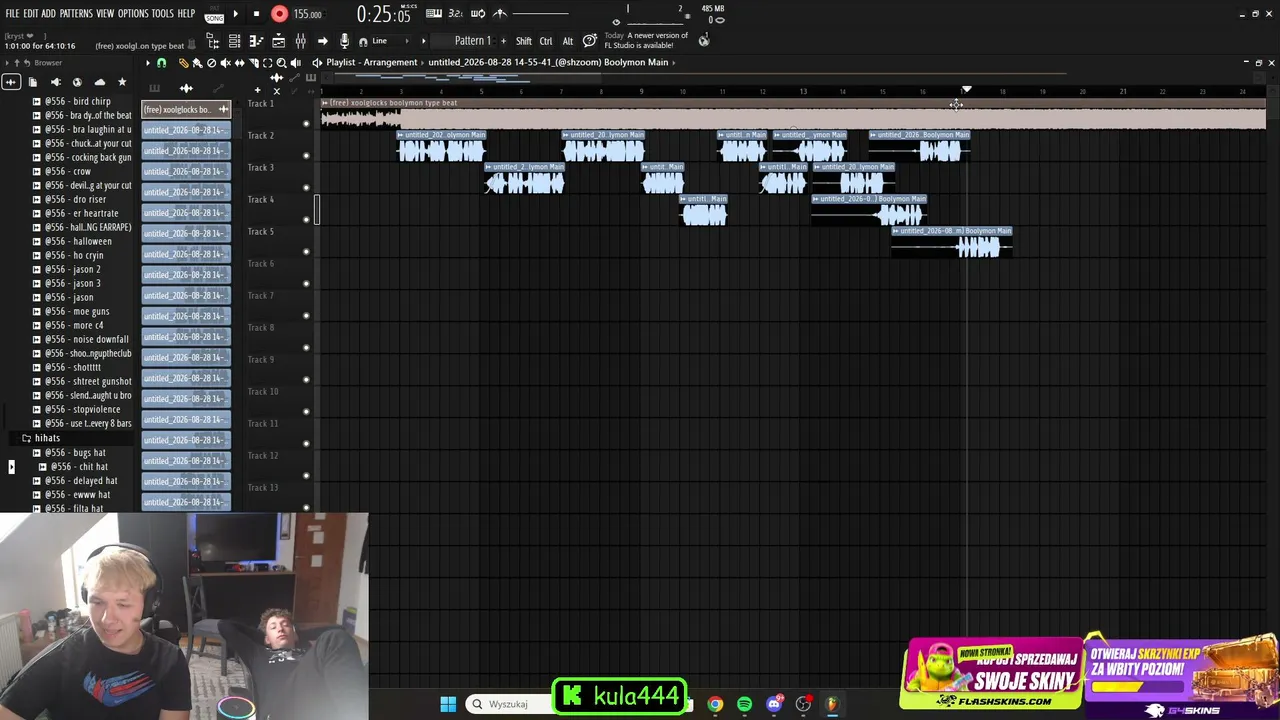Image resolution: width=1280 pixels, height=720 pixels.
Task: Click the microphone recording icon in toolbar
Action: coord(344,41)
